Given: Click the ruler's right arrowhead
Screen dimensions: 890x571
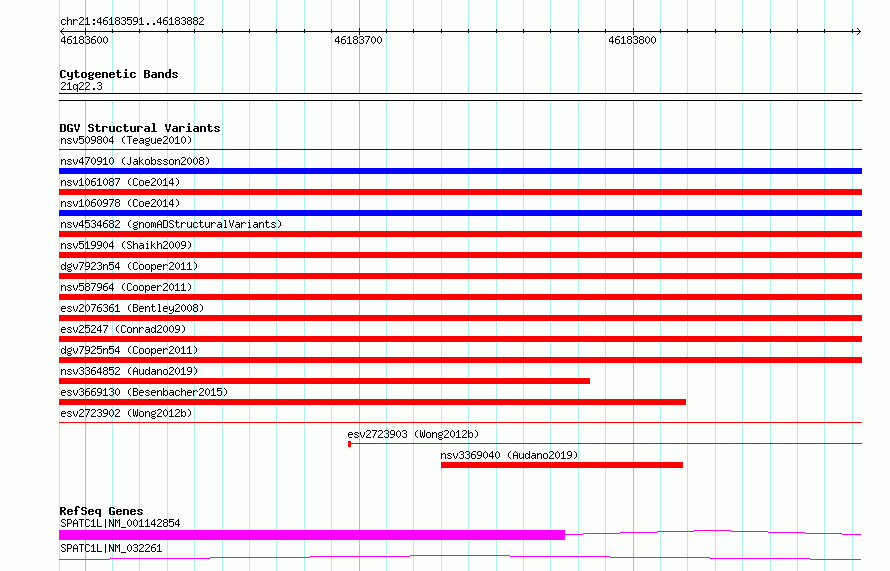Looking at the screenshot, I should [858, 31].
